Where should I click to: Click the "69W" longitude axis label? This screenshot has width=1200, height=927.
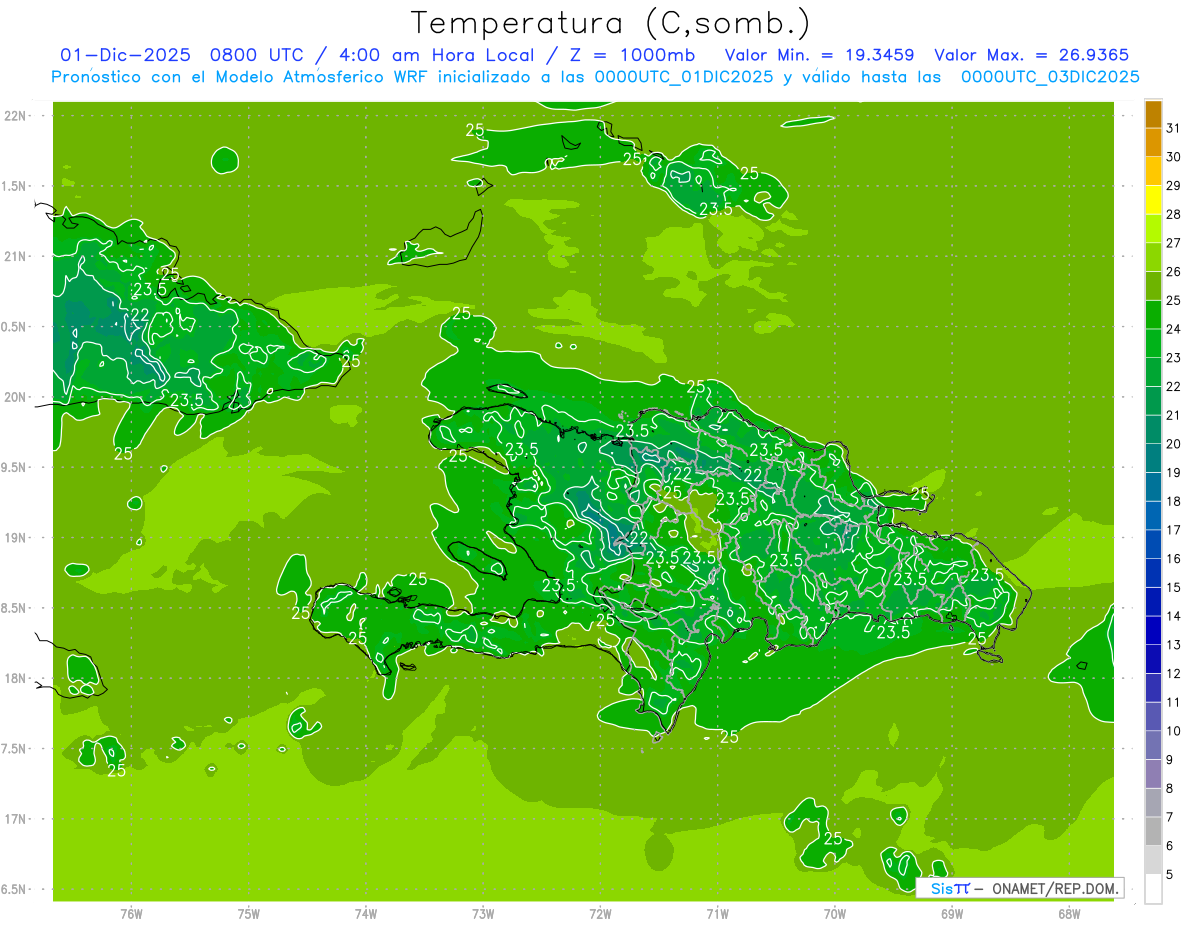(x=952, y=913)
